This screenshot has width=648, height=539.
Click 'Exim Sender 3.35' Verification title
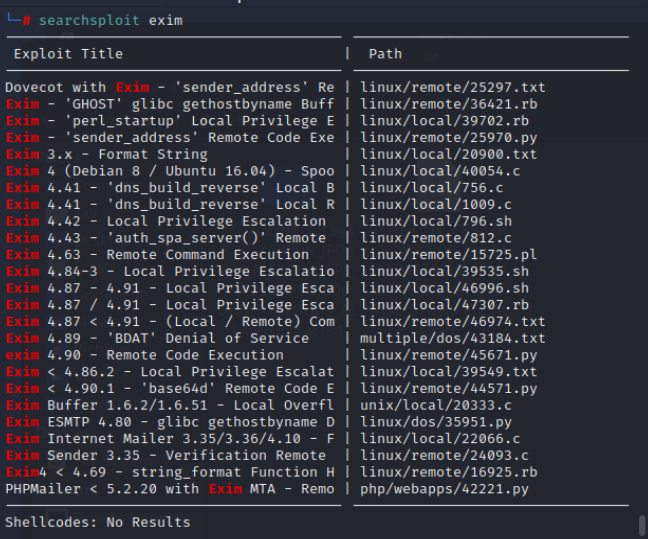tap(166, 456)
